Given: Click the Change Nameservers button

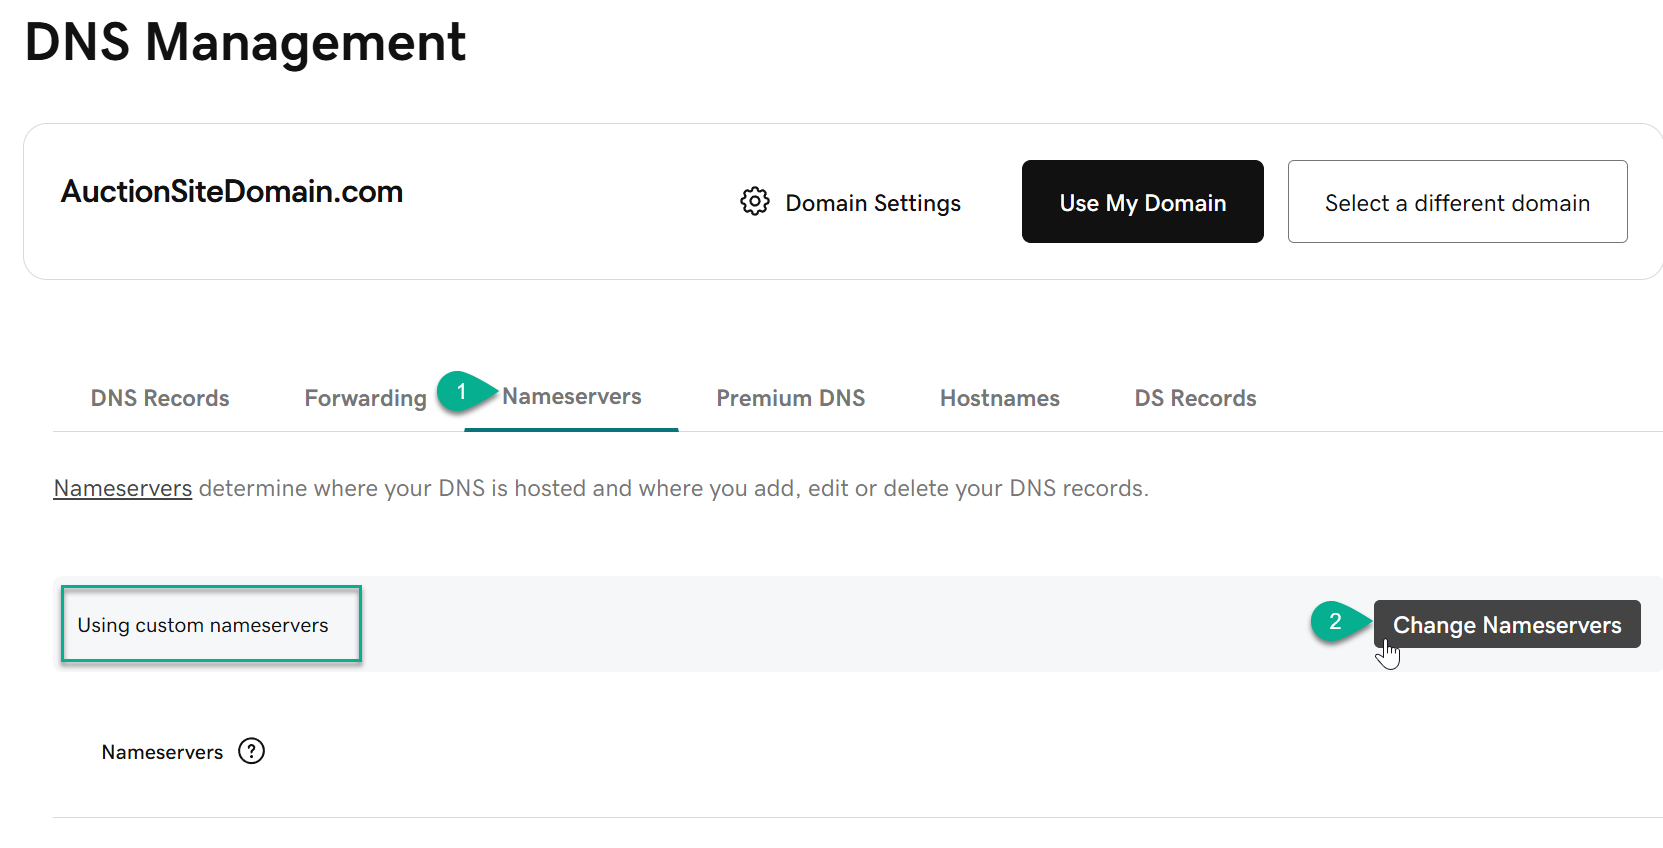Looking at the screenshot, I should pyautogui.click(x=1507, y=624).
